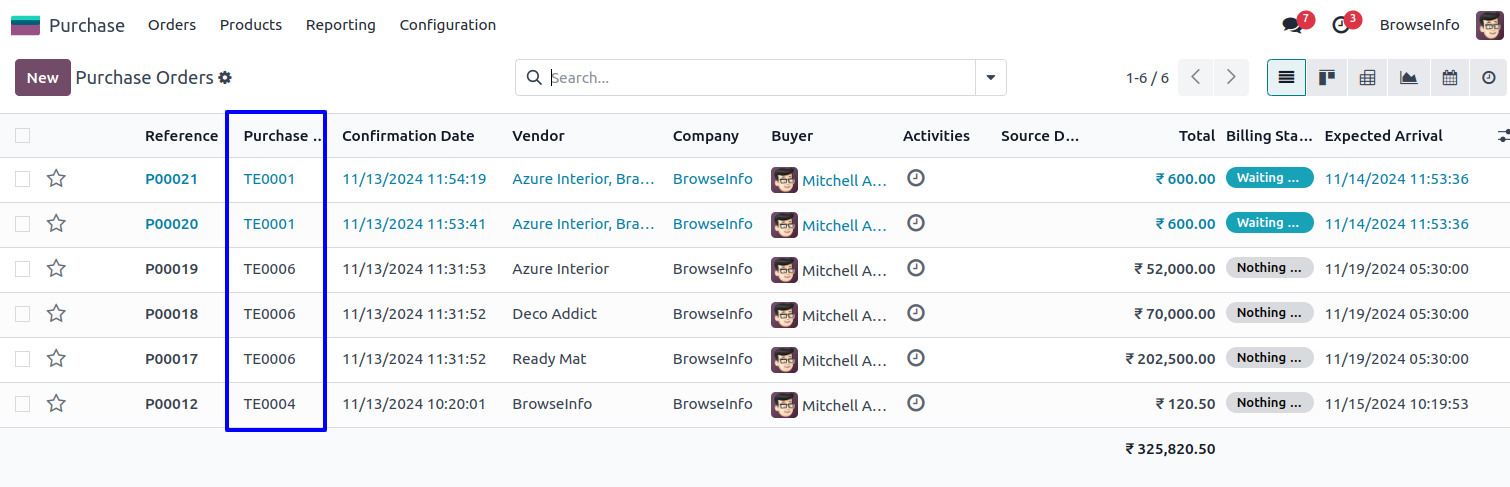Open optional columns adjust settings

coord(1502,136)
